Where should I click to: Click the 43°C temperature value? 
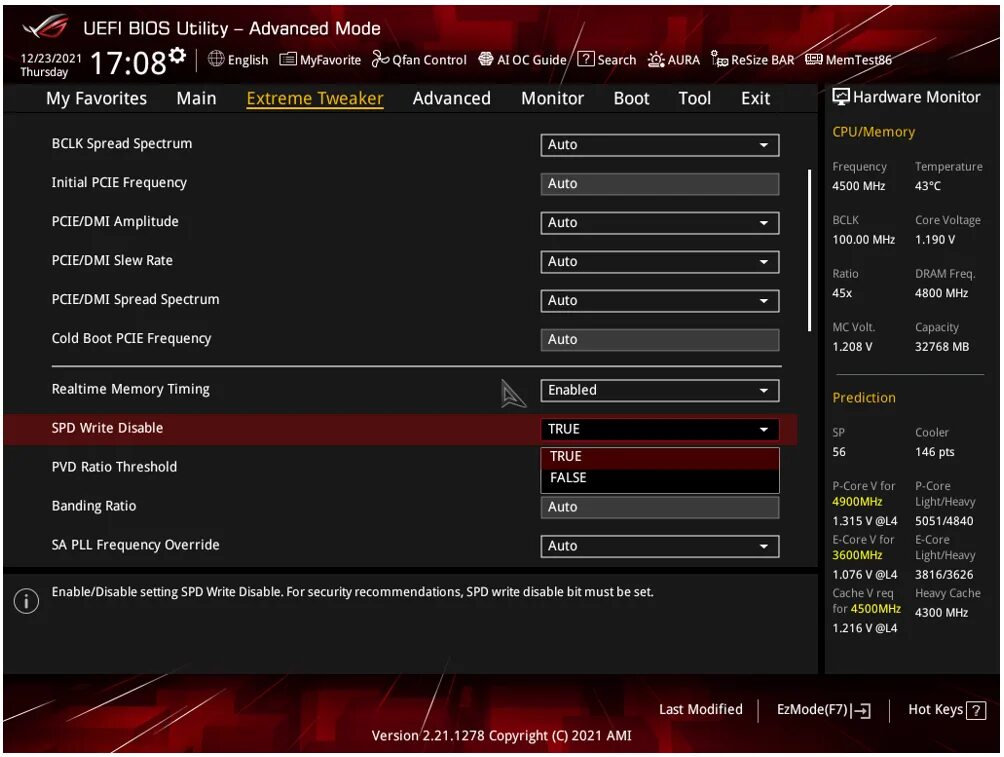click(928, 186)
